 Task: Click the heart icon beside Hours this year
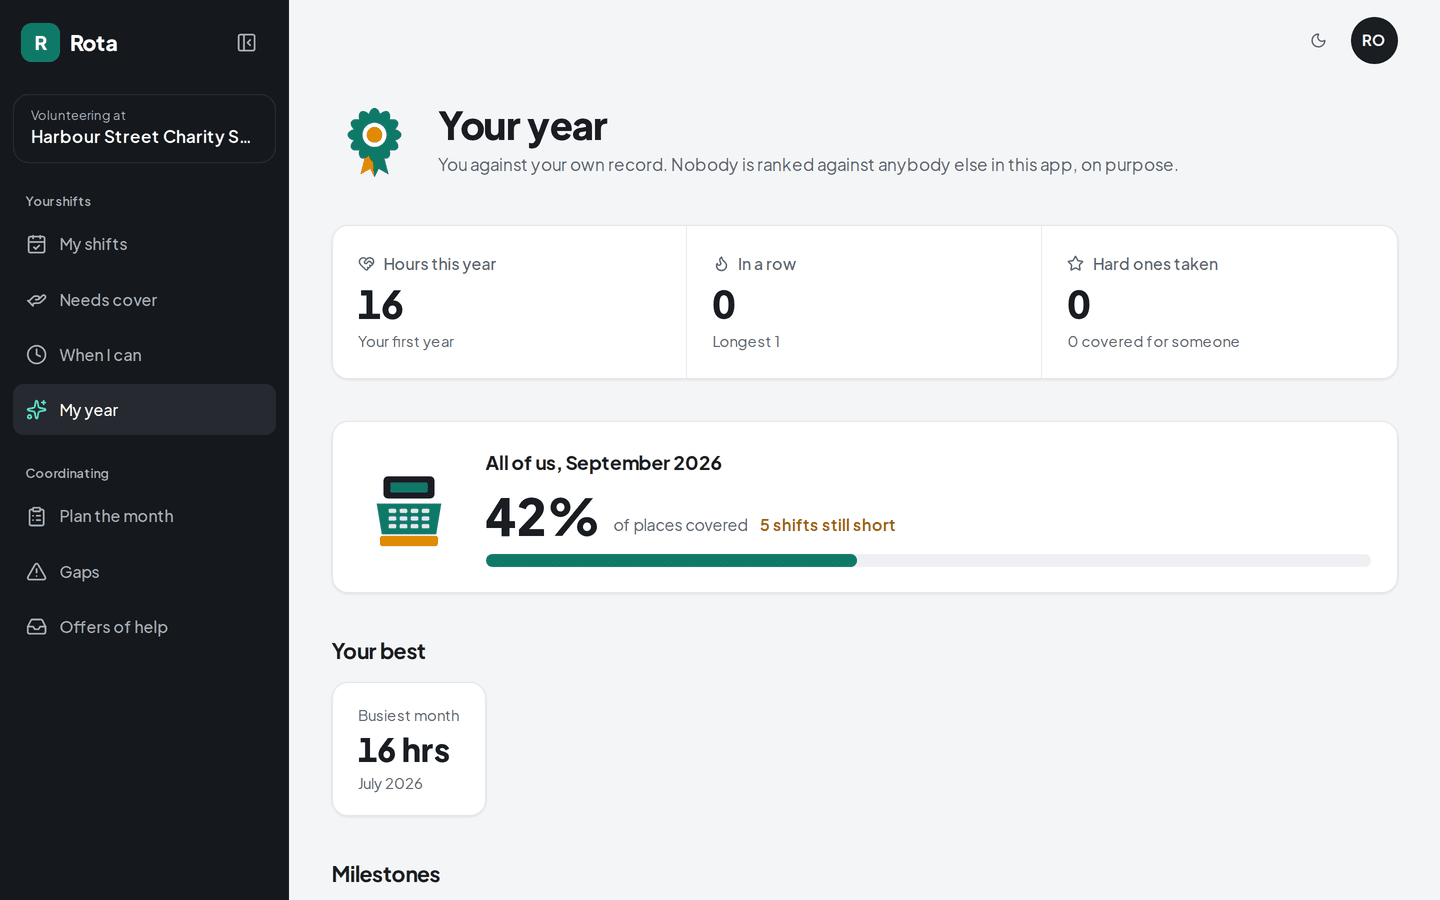366,264
